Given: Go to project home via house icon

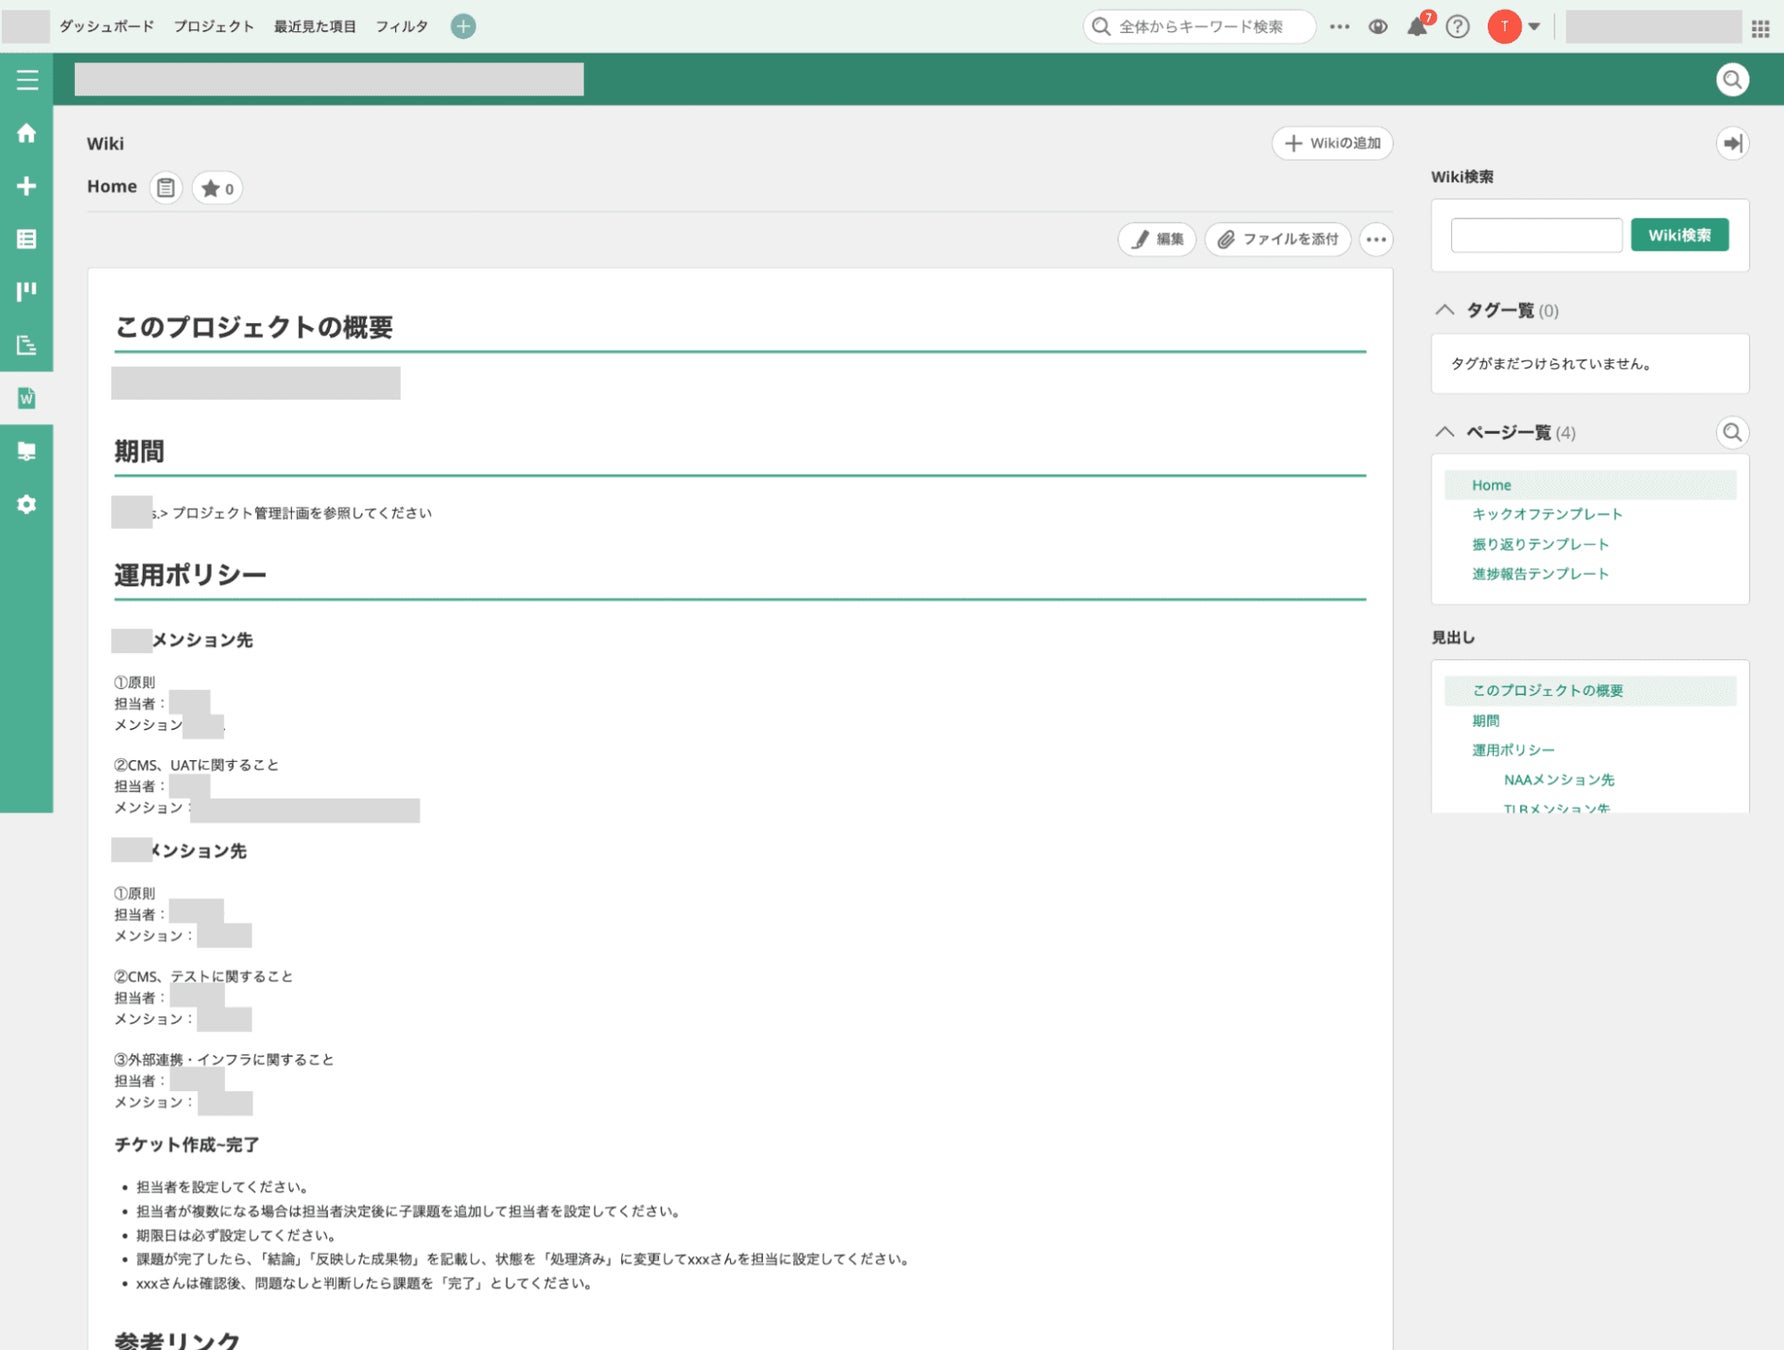Looking at the screenshot, I should click(x=27, y=133).
